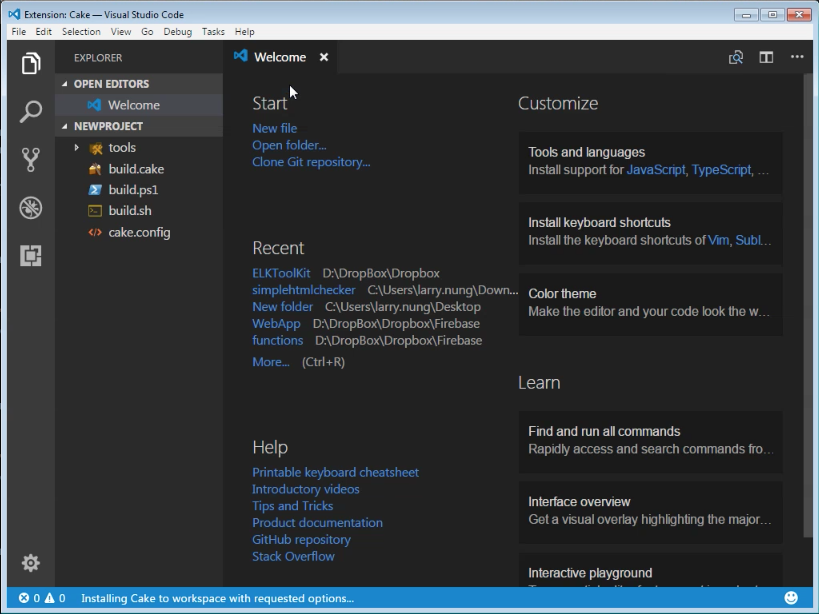Open the Debug view in activity bar
The image size is (819, 614).
31,208
